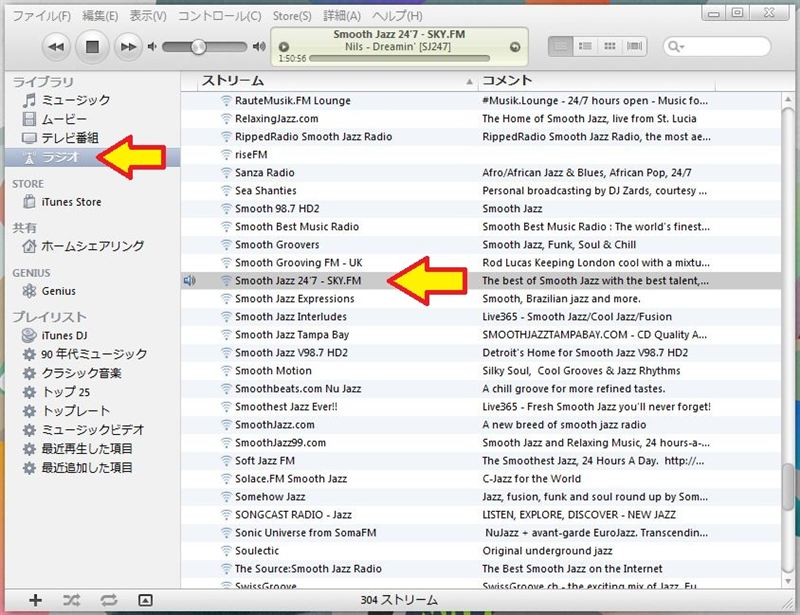Adjust the volume slider knob
The width and height of the screenshot is (800, 615).
(198, 47)
